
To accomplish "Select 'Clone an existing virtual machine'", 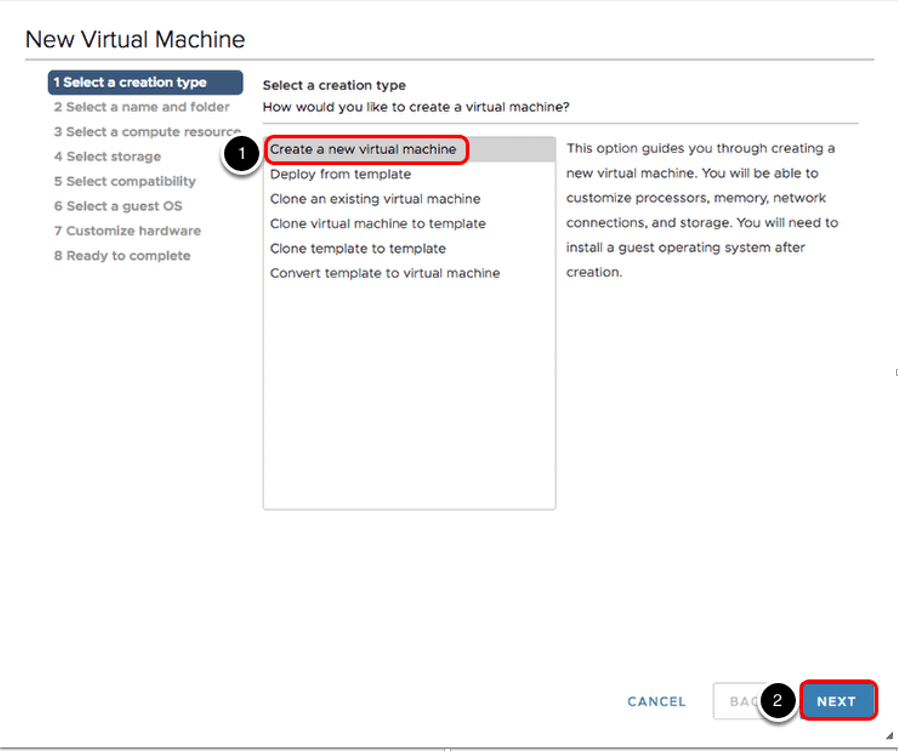I will (x=375, y=199).
